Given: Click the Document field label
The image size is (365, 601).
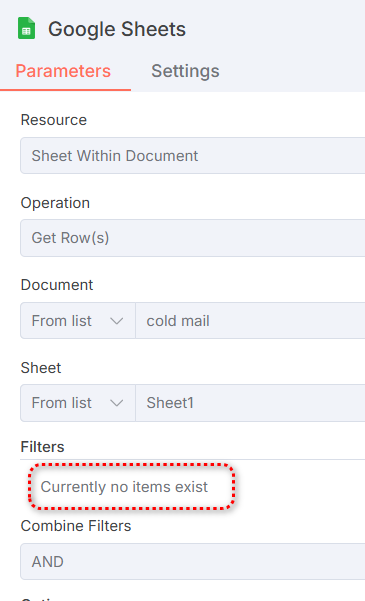Looking at the screenshot, I should [x=57, y=285].
